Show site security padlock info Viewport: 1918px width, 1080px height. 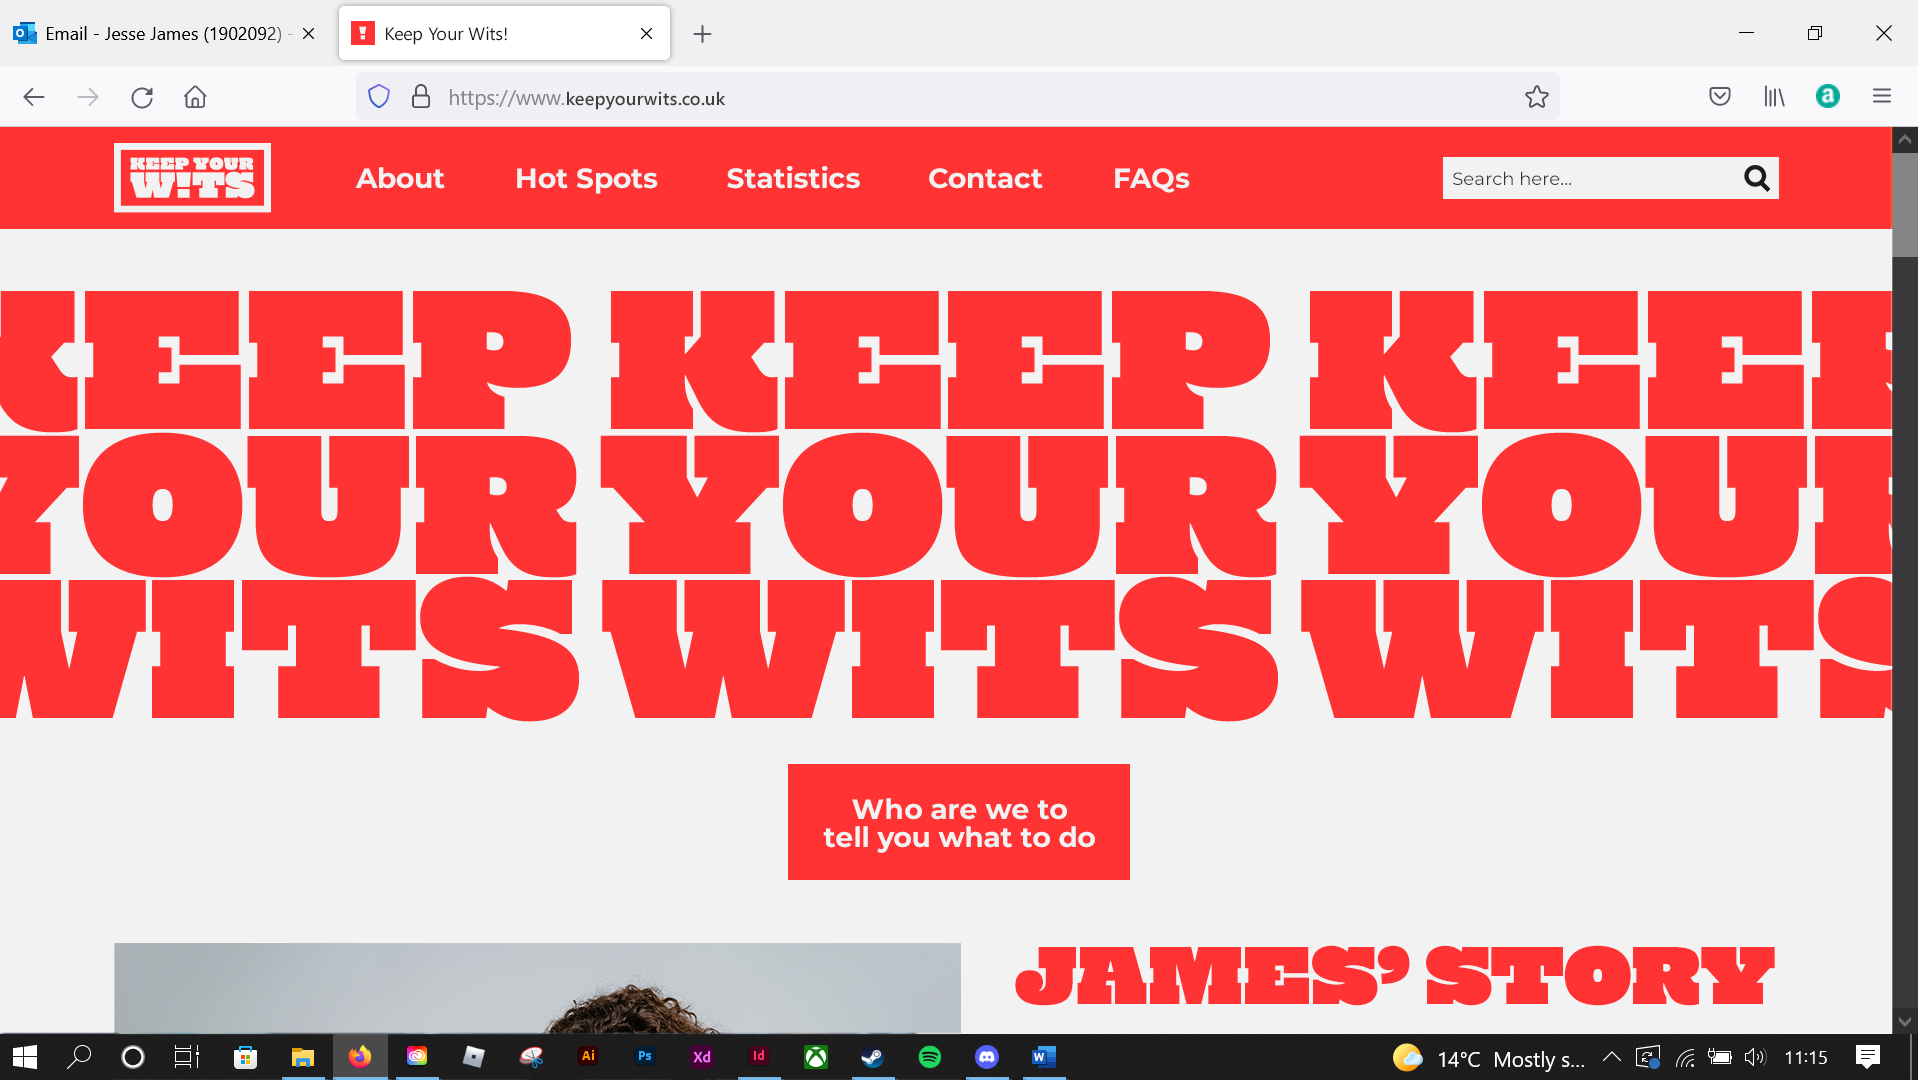(x=421, y=97)
